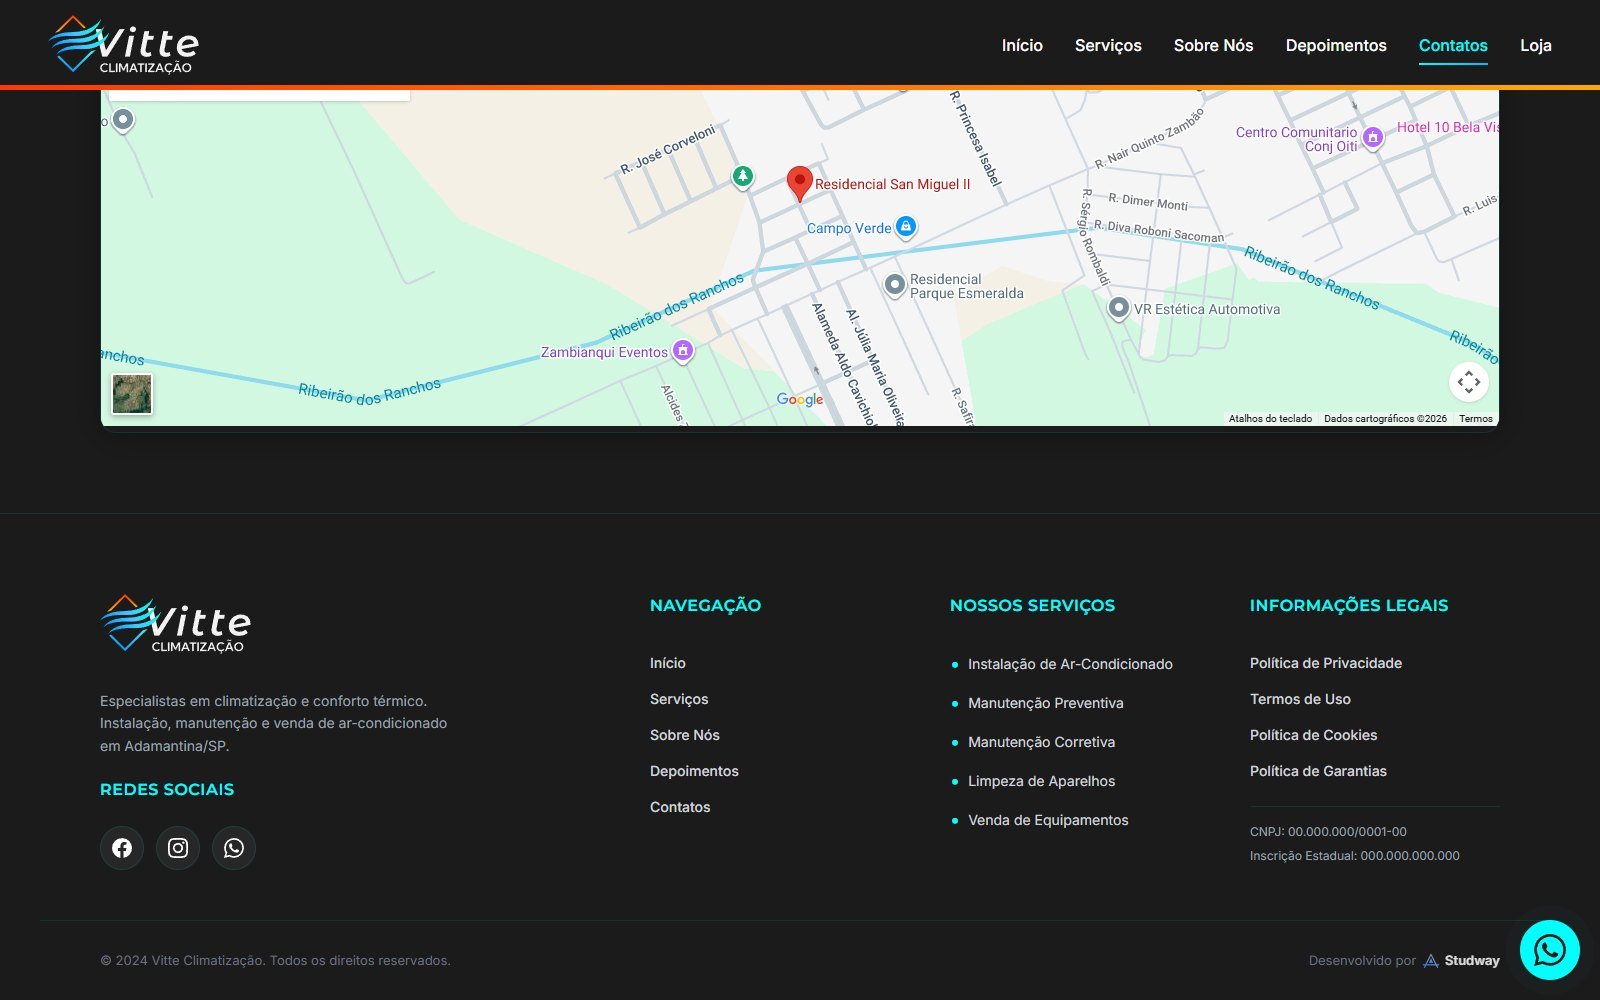The width and height of the screenshot is (1600, 1000).
Task: Click the Studway developer credit link
Action: coord(1461,960)
